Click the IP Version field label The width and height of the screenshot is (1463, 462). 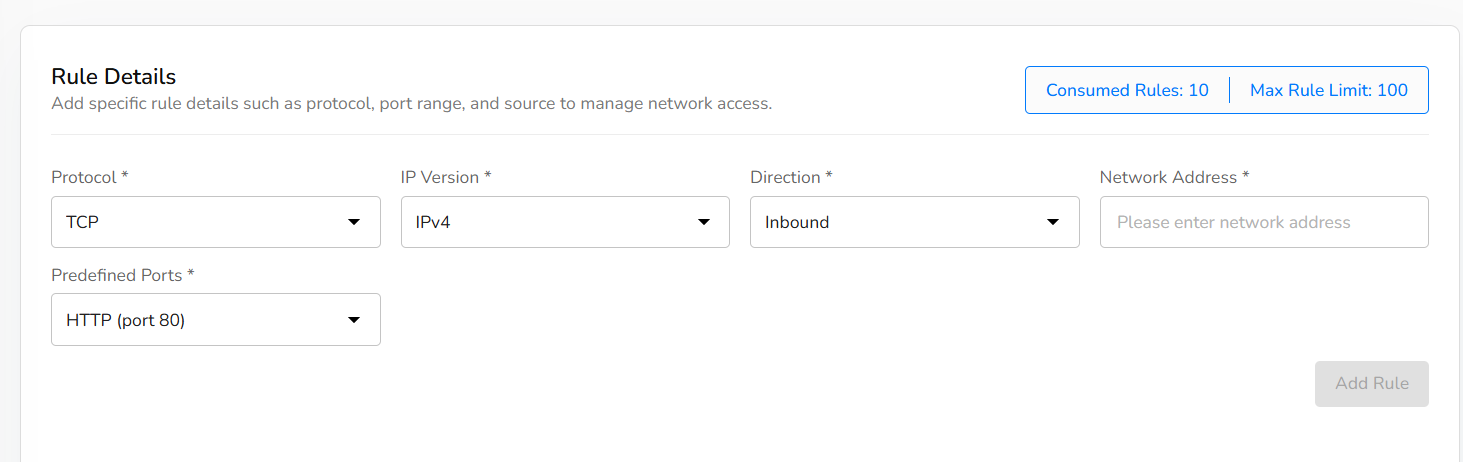click(x=445, y=177)
